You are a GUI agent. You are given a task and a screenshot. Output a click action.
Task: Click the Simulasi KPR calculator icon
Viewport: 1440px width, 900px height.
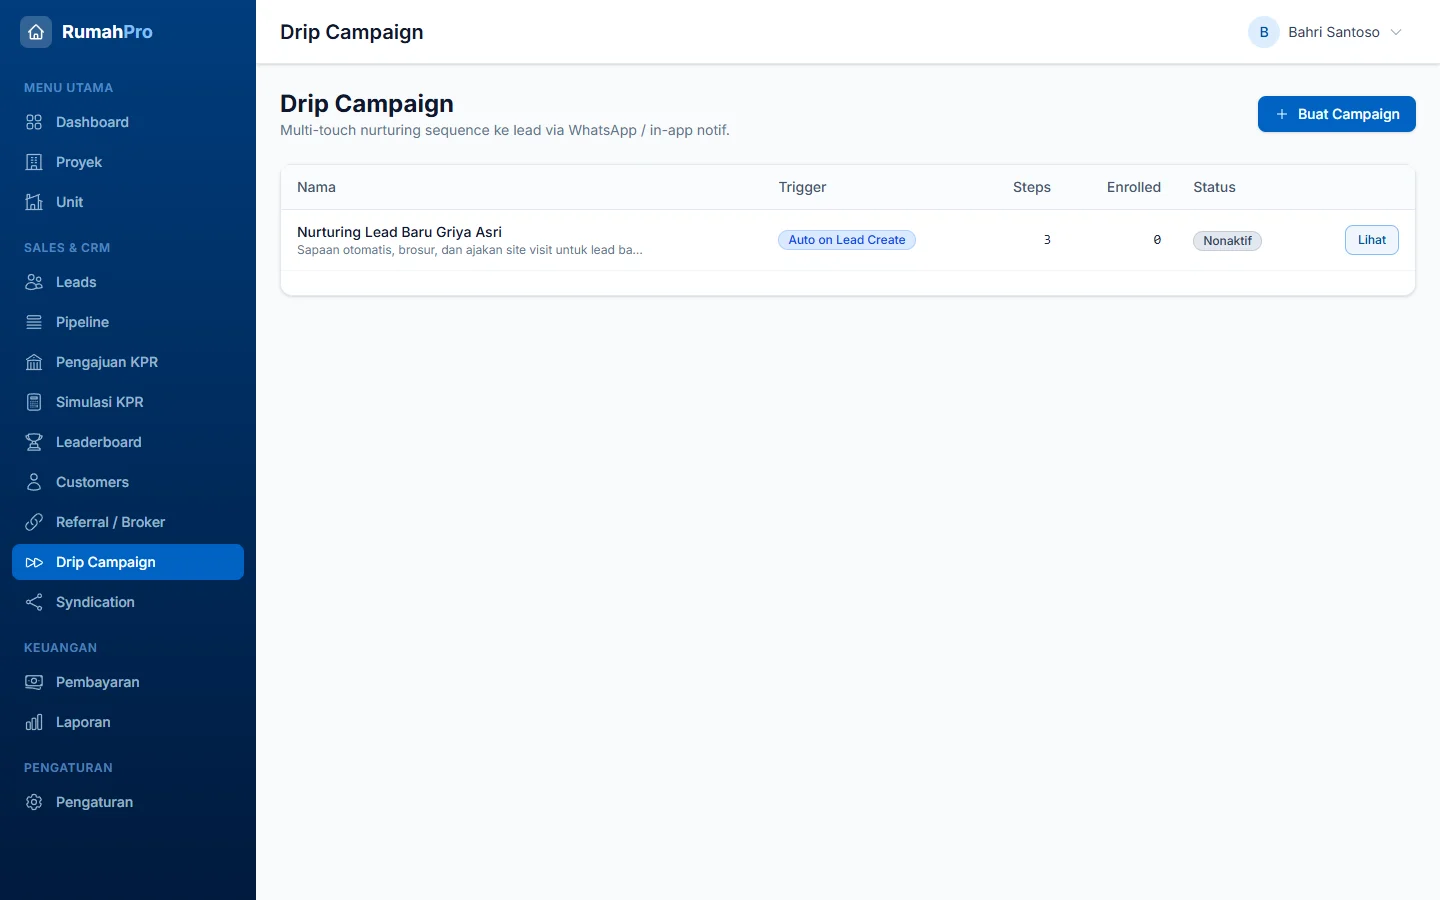click(34, 402)
